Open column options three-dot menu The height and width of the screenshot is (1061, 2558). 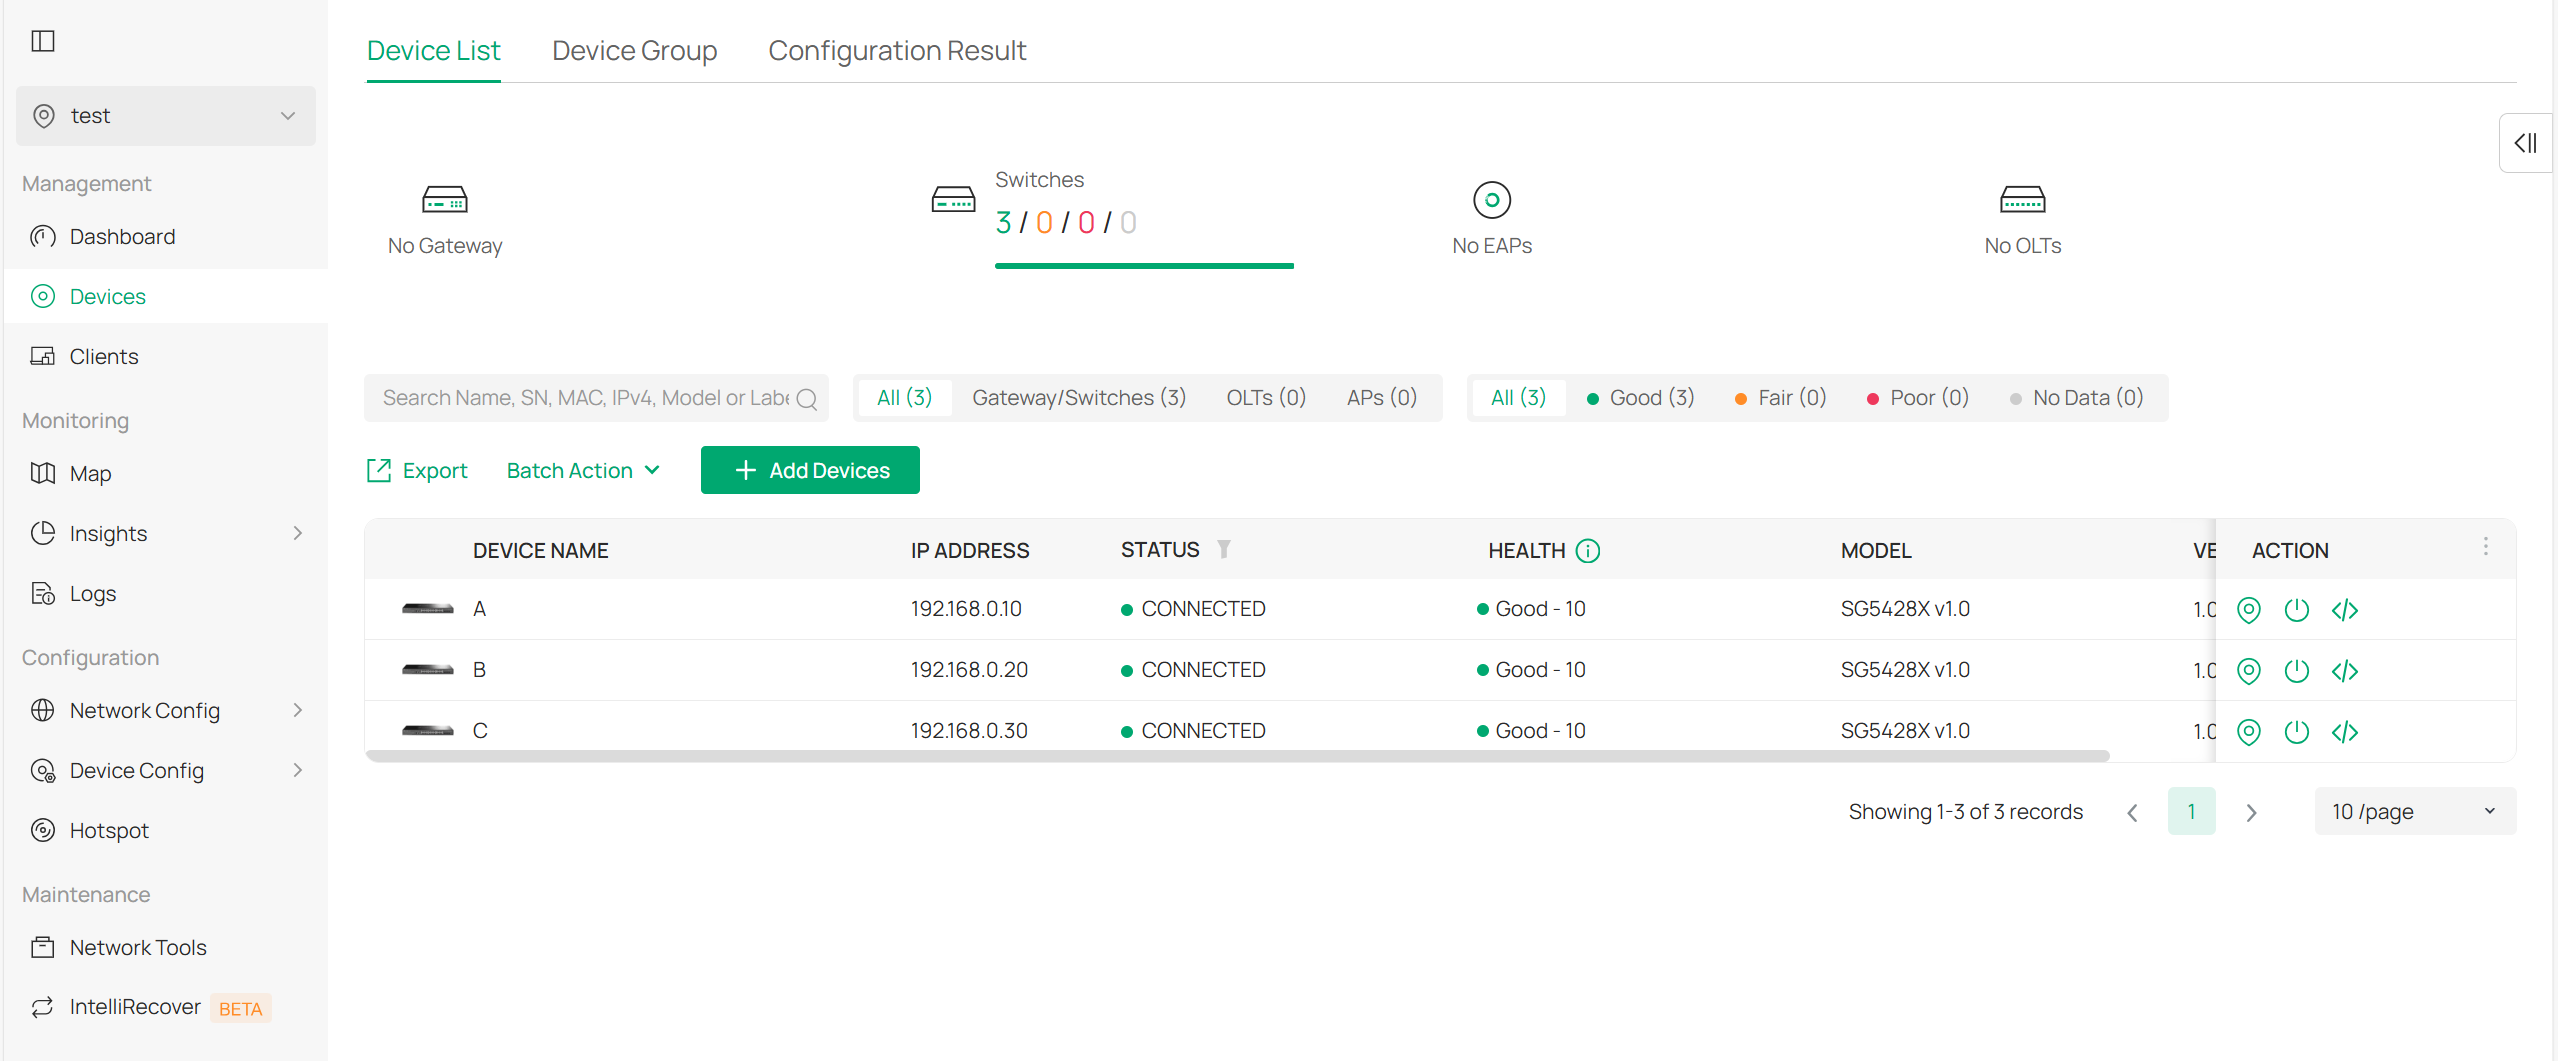(x=2485, y=547)
